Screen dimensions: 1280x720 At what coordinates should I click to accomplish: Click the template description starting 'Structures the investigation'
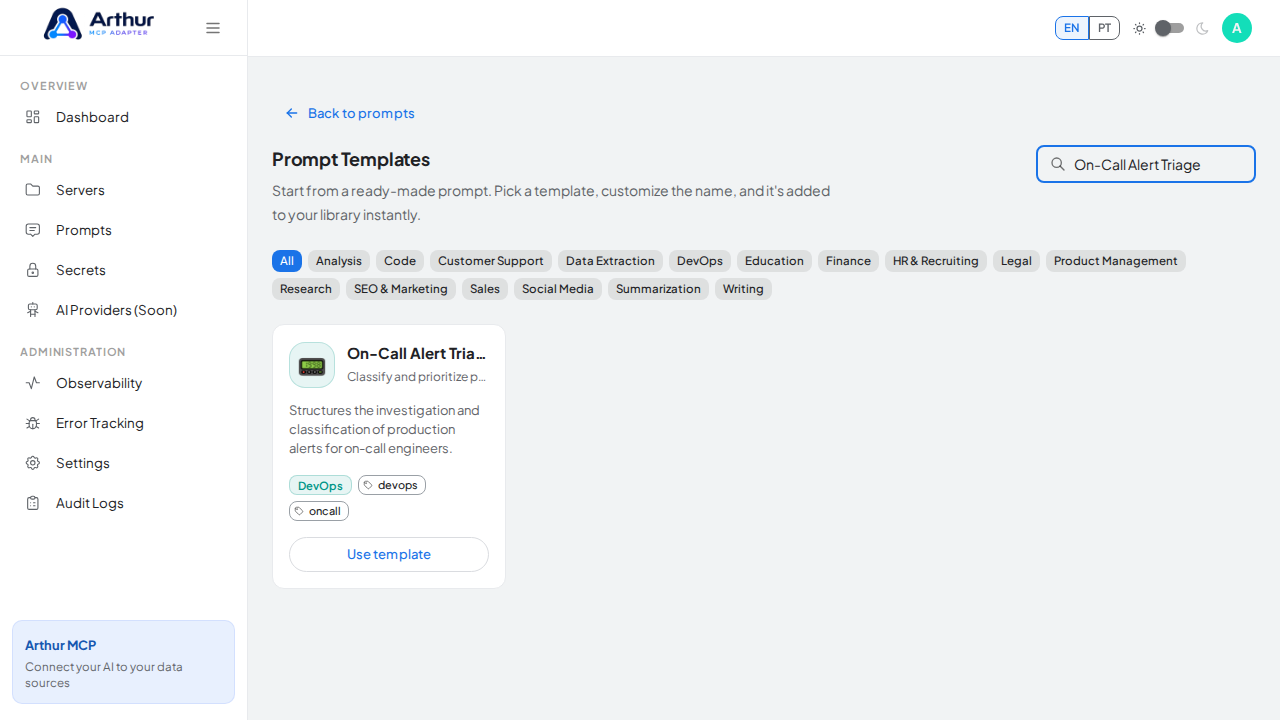[x=385, y=429]
